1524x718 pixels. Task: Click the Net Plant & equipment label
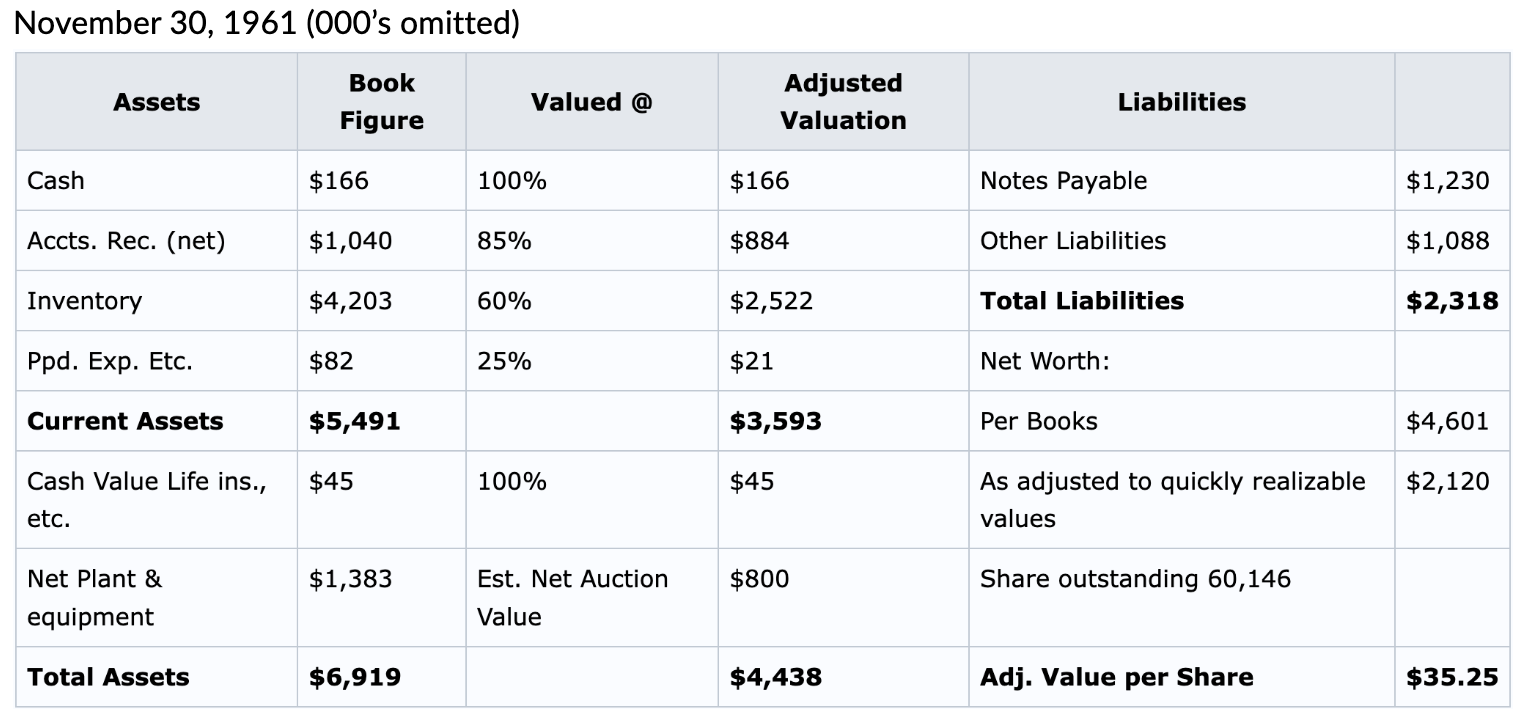pos(94,597)
